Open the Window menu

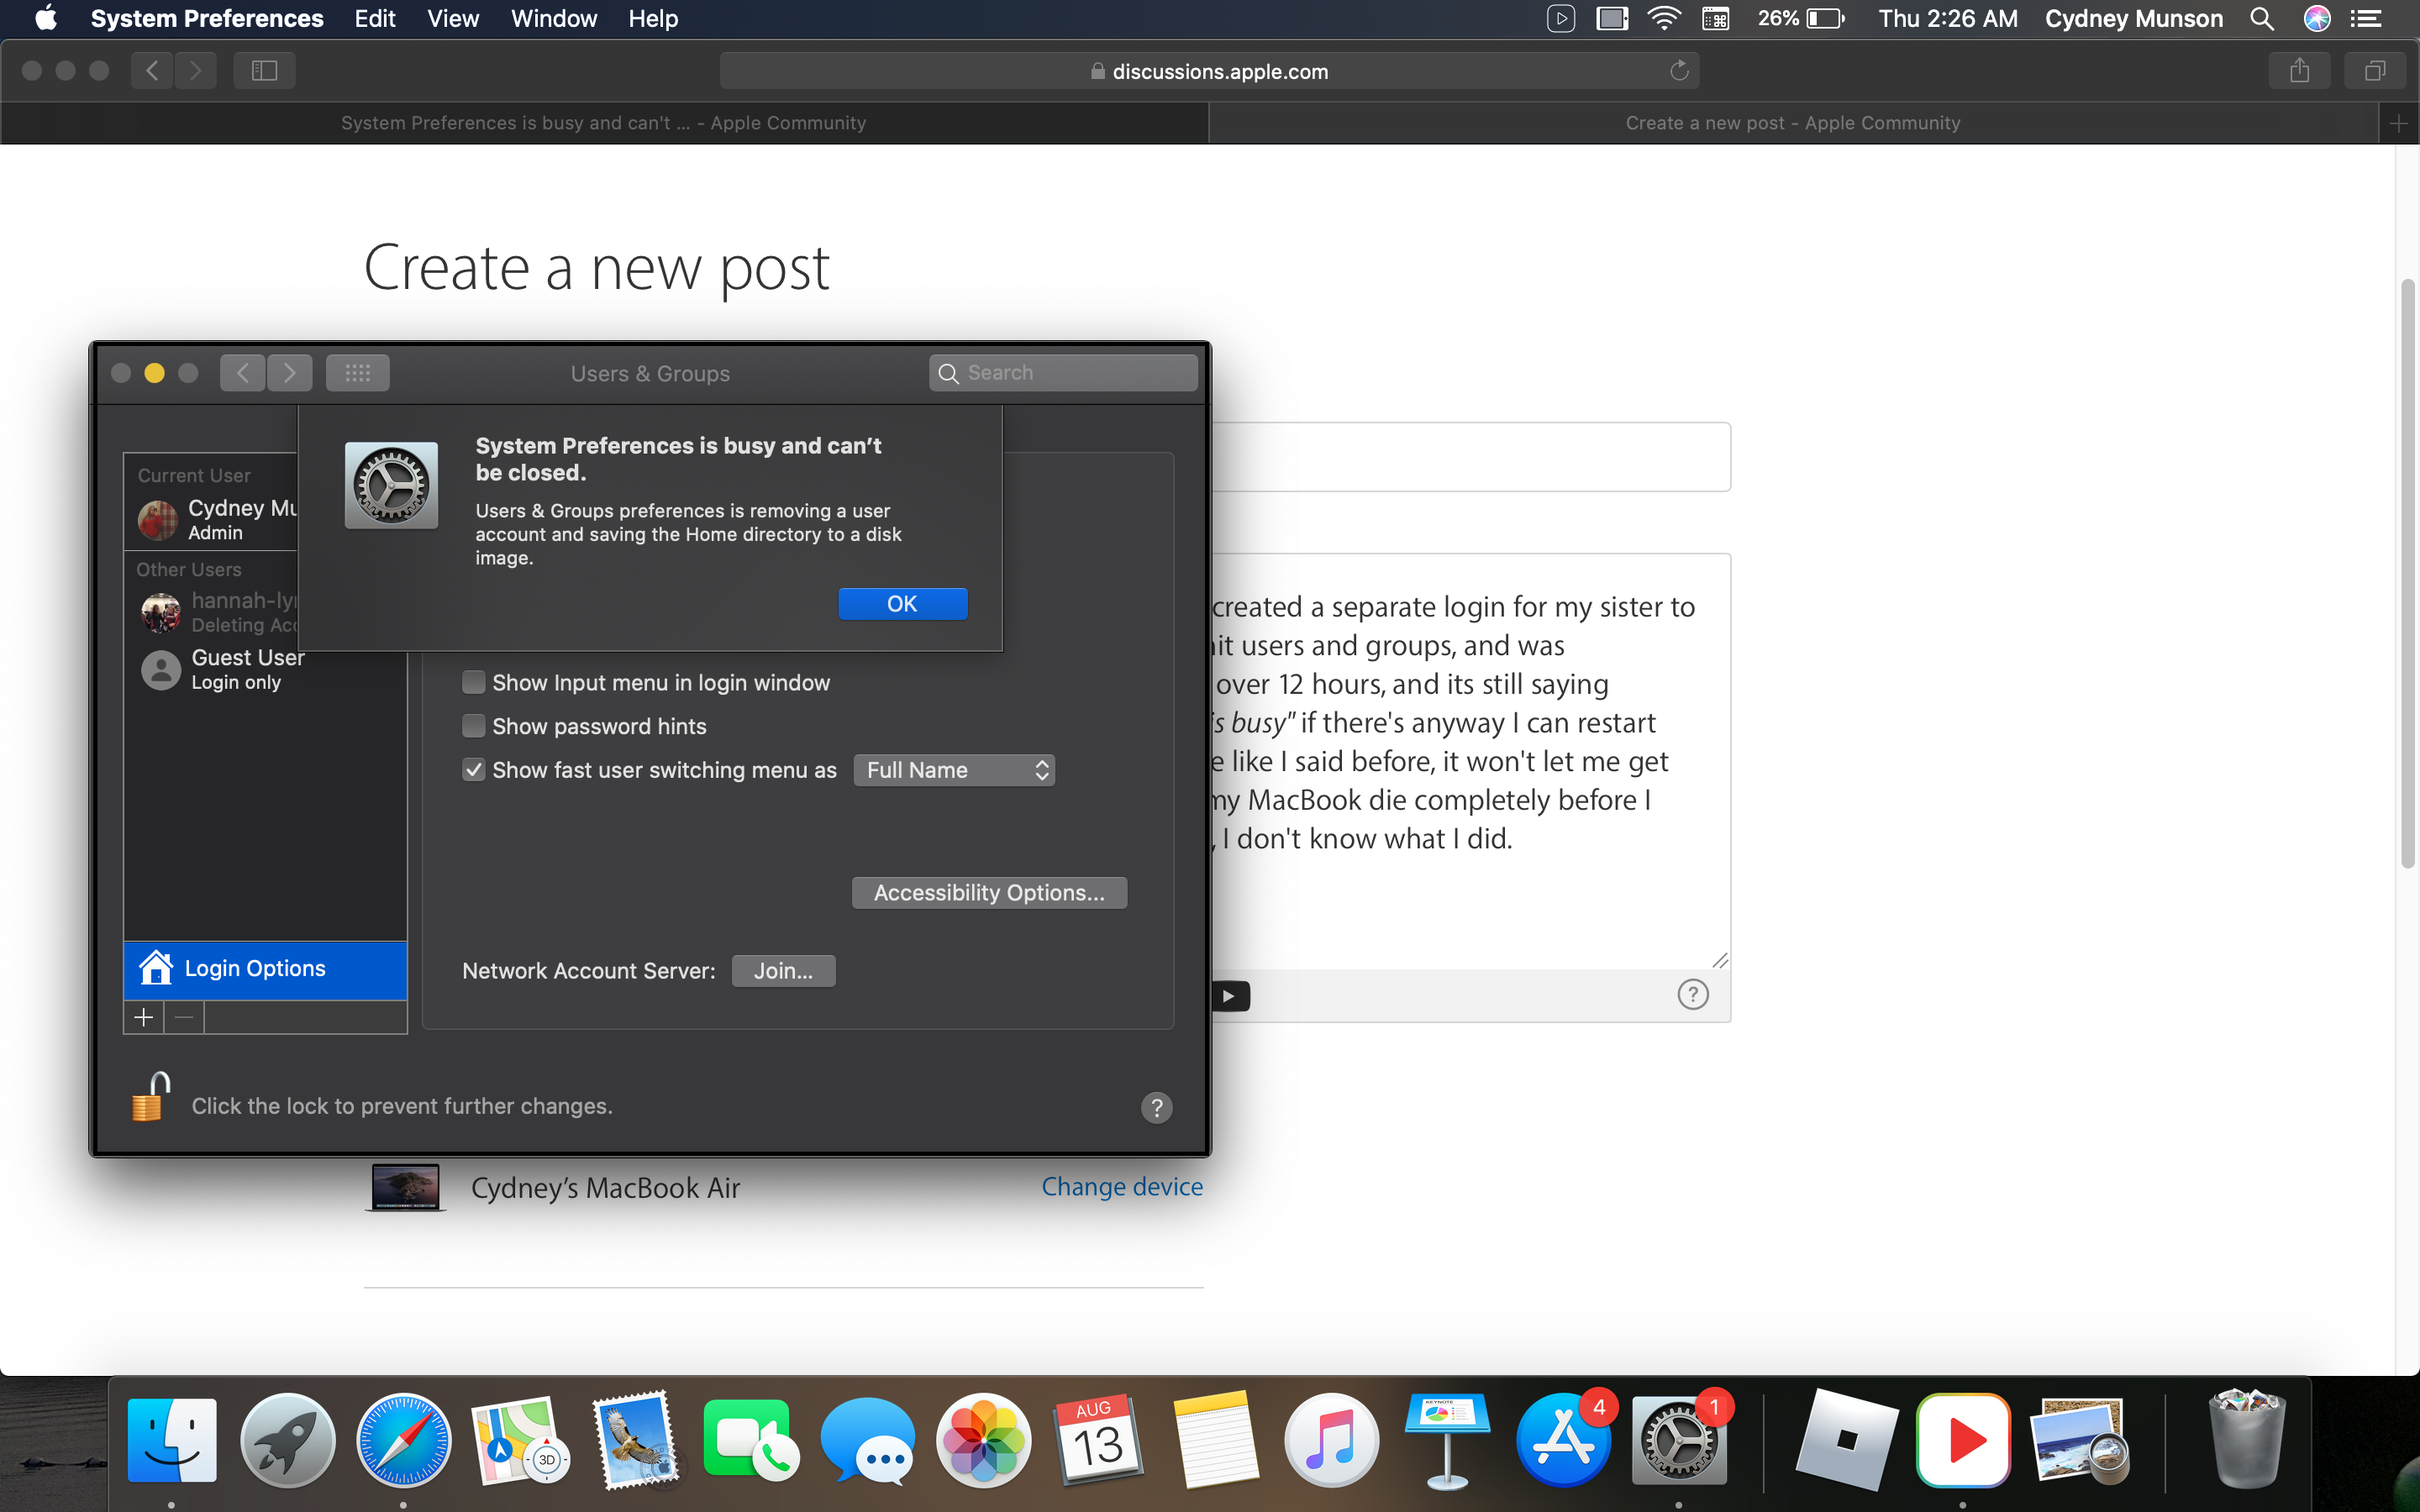tap(553, 19)
